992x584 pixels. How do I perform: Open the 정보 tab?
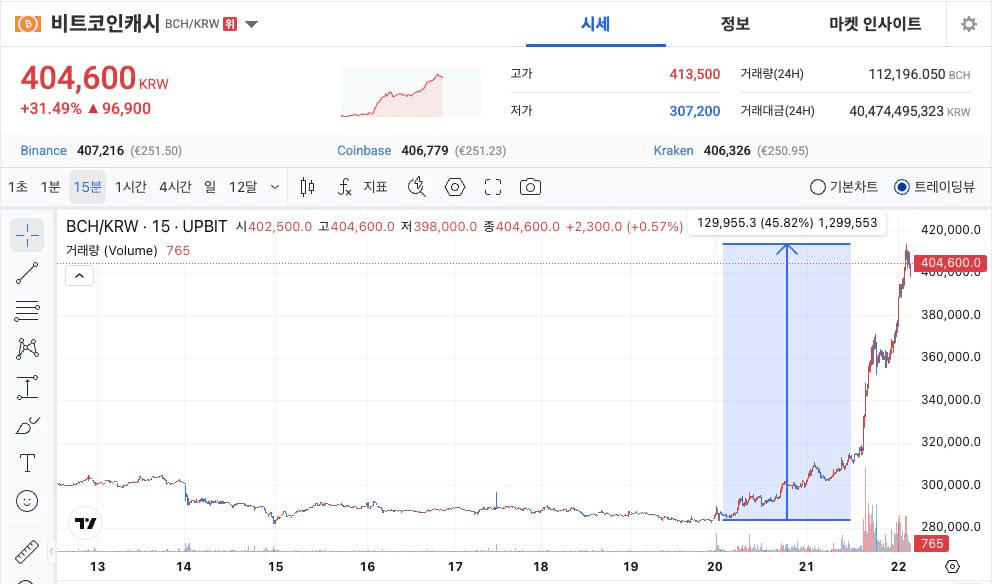[735, 24]
